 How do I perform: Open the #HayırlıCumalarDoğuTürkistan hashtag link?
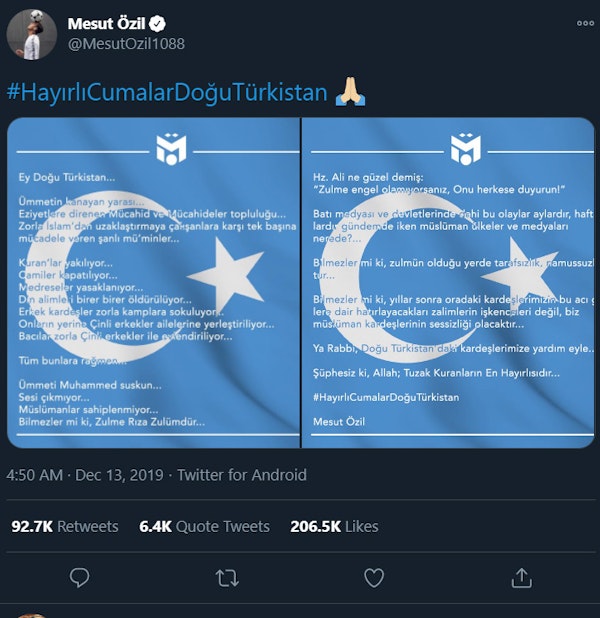pos(167,92)
